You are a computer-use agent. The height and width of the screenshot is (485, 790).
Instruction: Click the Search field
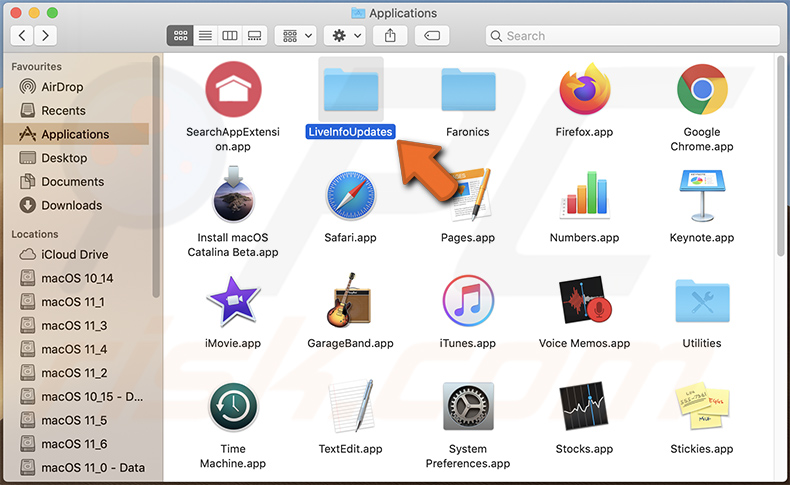pyautogui.click(x=633, y=36)
